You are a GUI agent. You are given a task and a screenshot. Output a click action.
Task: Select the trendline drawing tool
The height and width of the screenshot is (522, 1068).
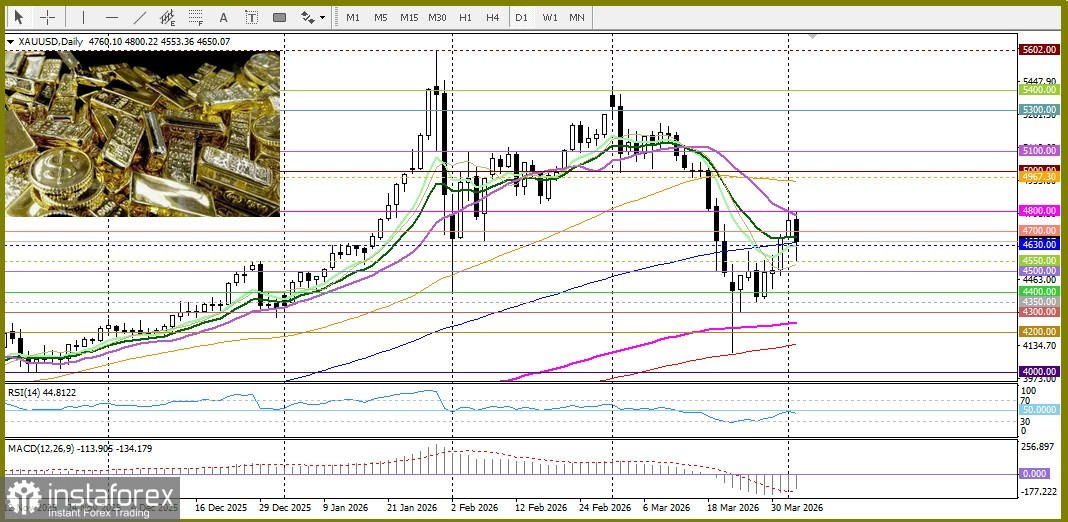coord(140,17)
